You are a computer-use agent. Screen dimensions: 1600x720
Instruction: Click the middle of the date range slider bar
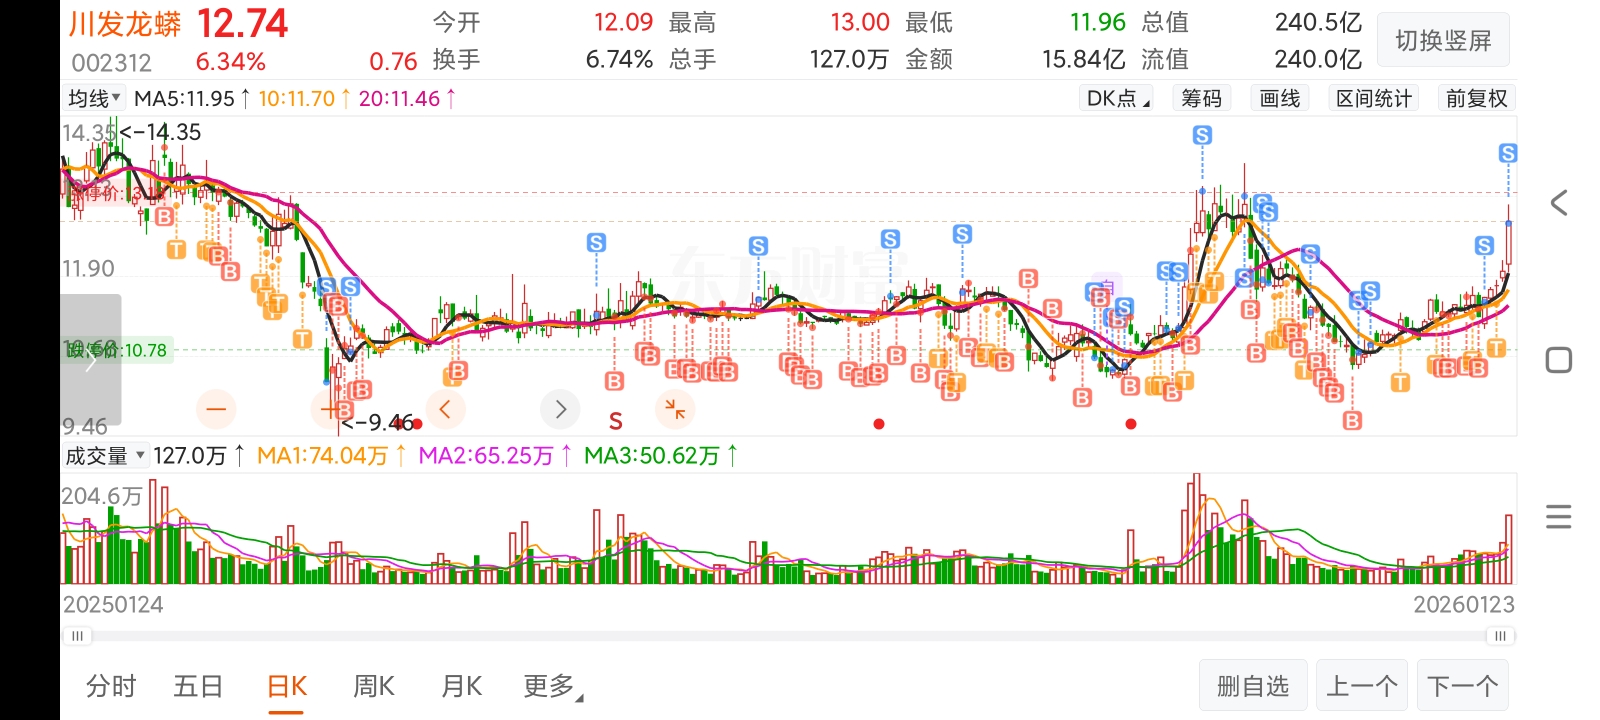[788, 636]
